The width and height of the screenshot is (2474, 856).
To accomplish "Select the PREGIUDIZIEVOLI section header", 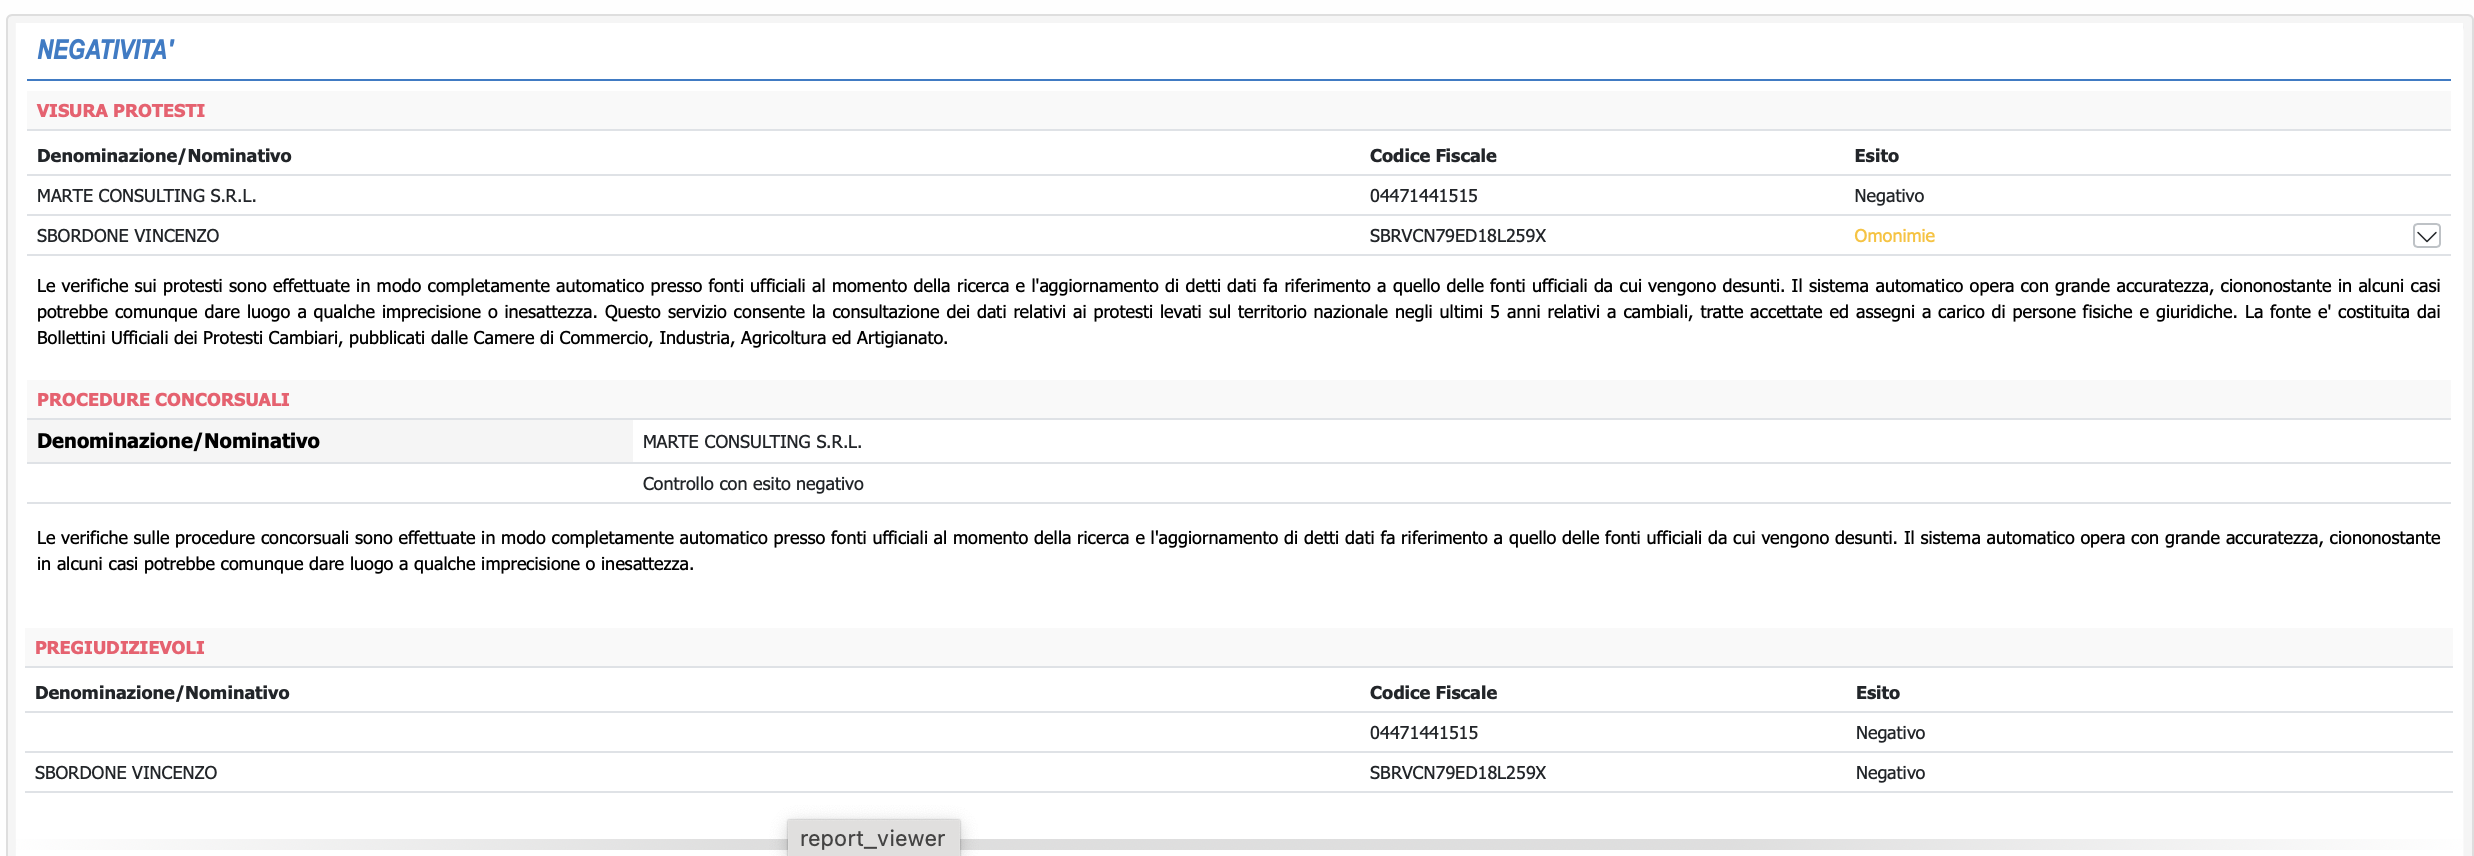I will (x=120, y=648).
